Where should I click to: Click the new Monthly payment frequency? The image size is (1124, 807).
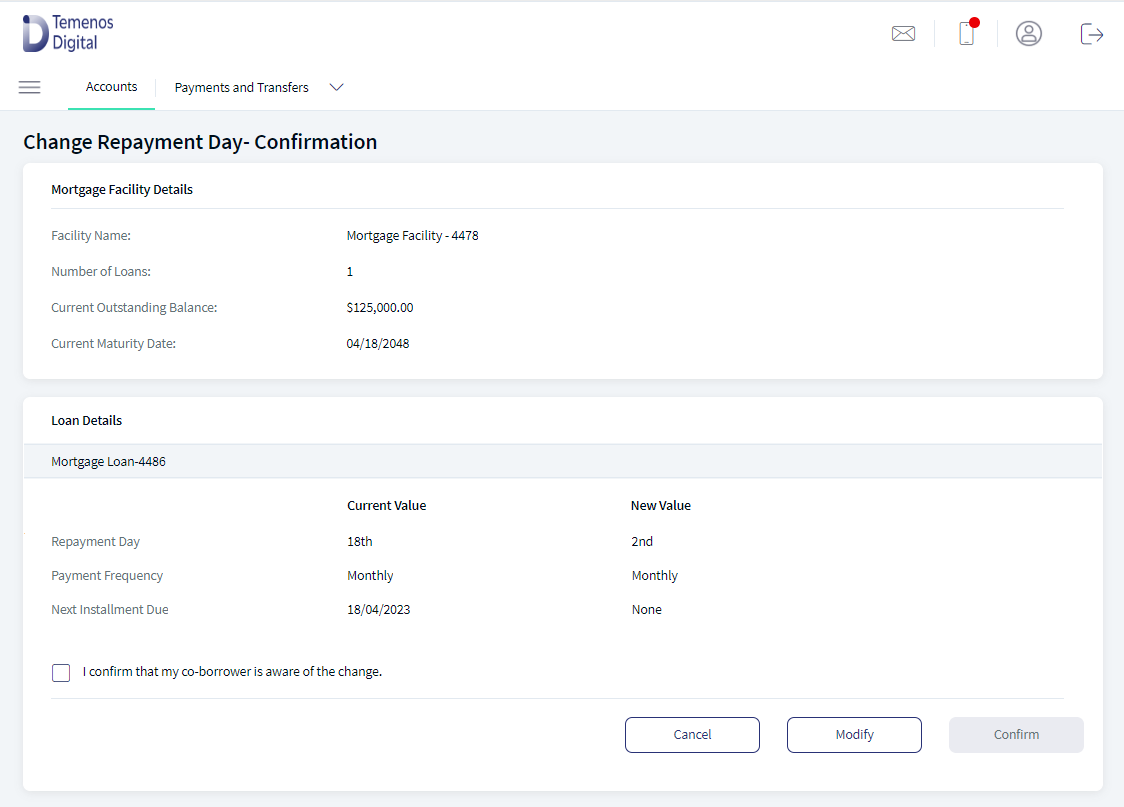[x=654, y=576]
